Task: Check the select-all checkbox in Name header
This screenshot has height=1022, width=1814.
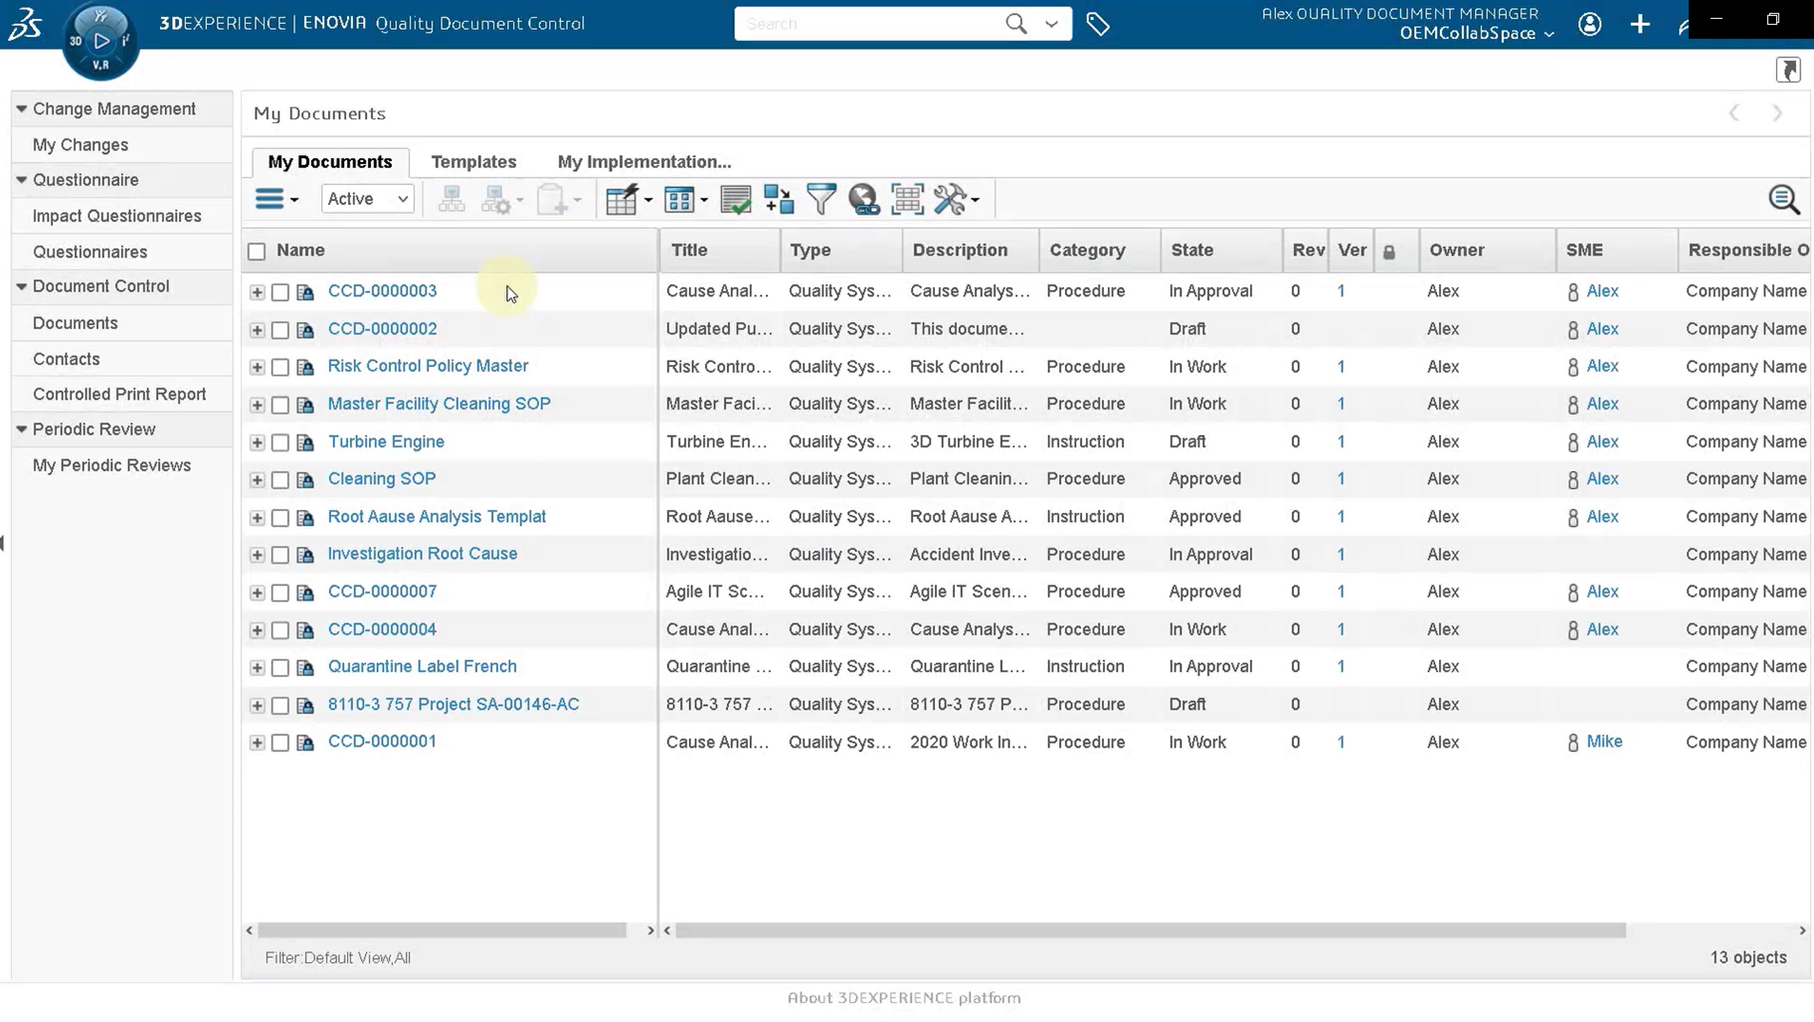Action: pyautogui.click(x=257, y=251)
